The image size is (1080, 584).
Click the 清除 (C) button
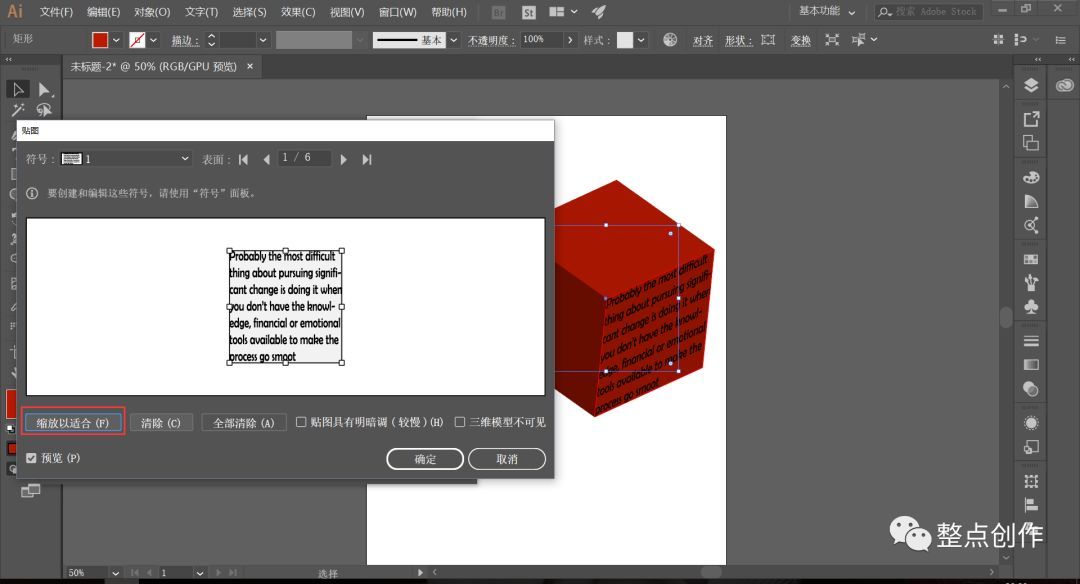(160, 423)
